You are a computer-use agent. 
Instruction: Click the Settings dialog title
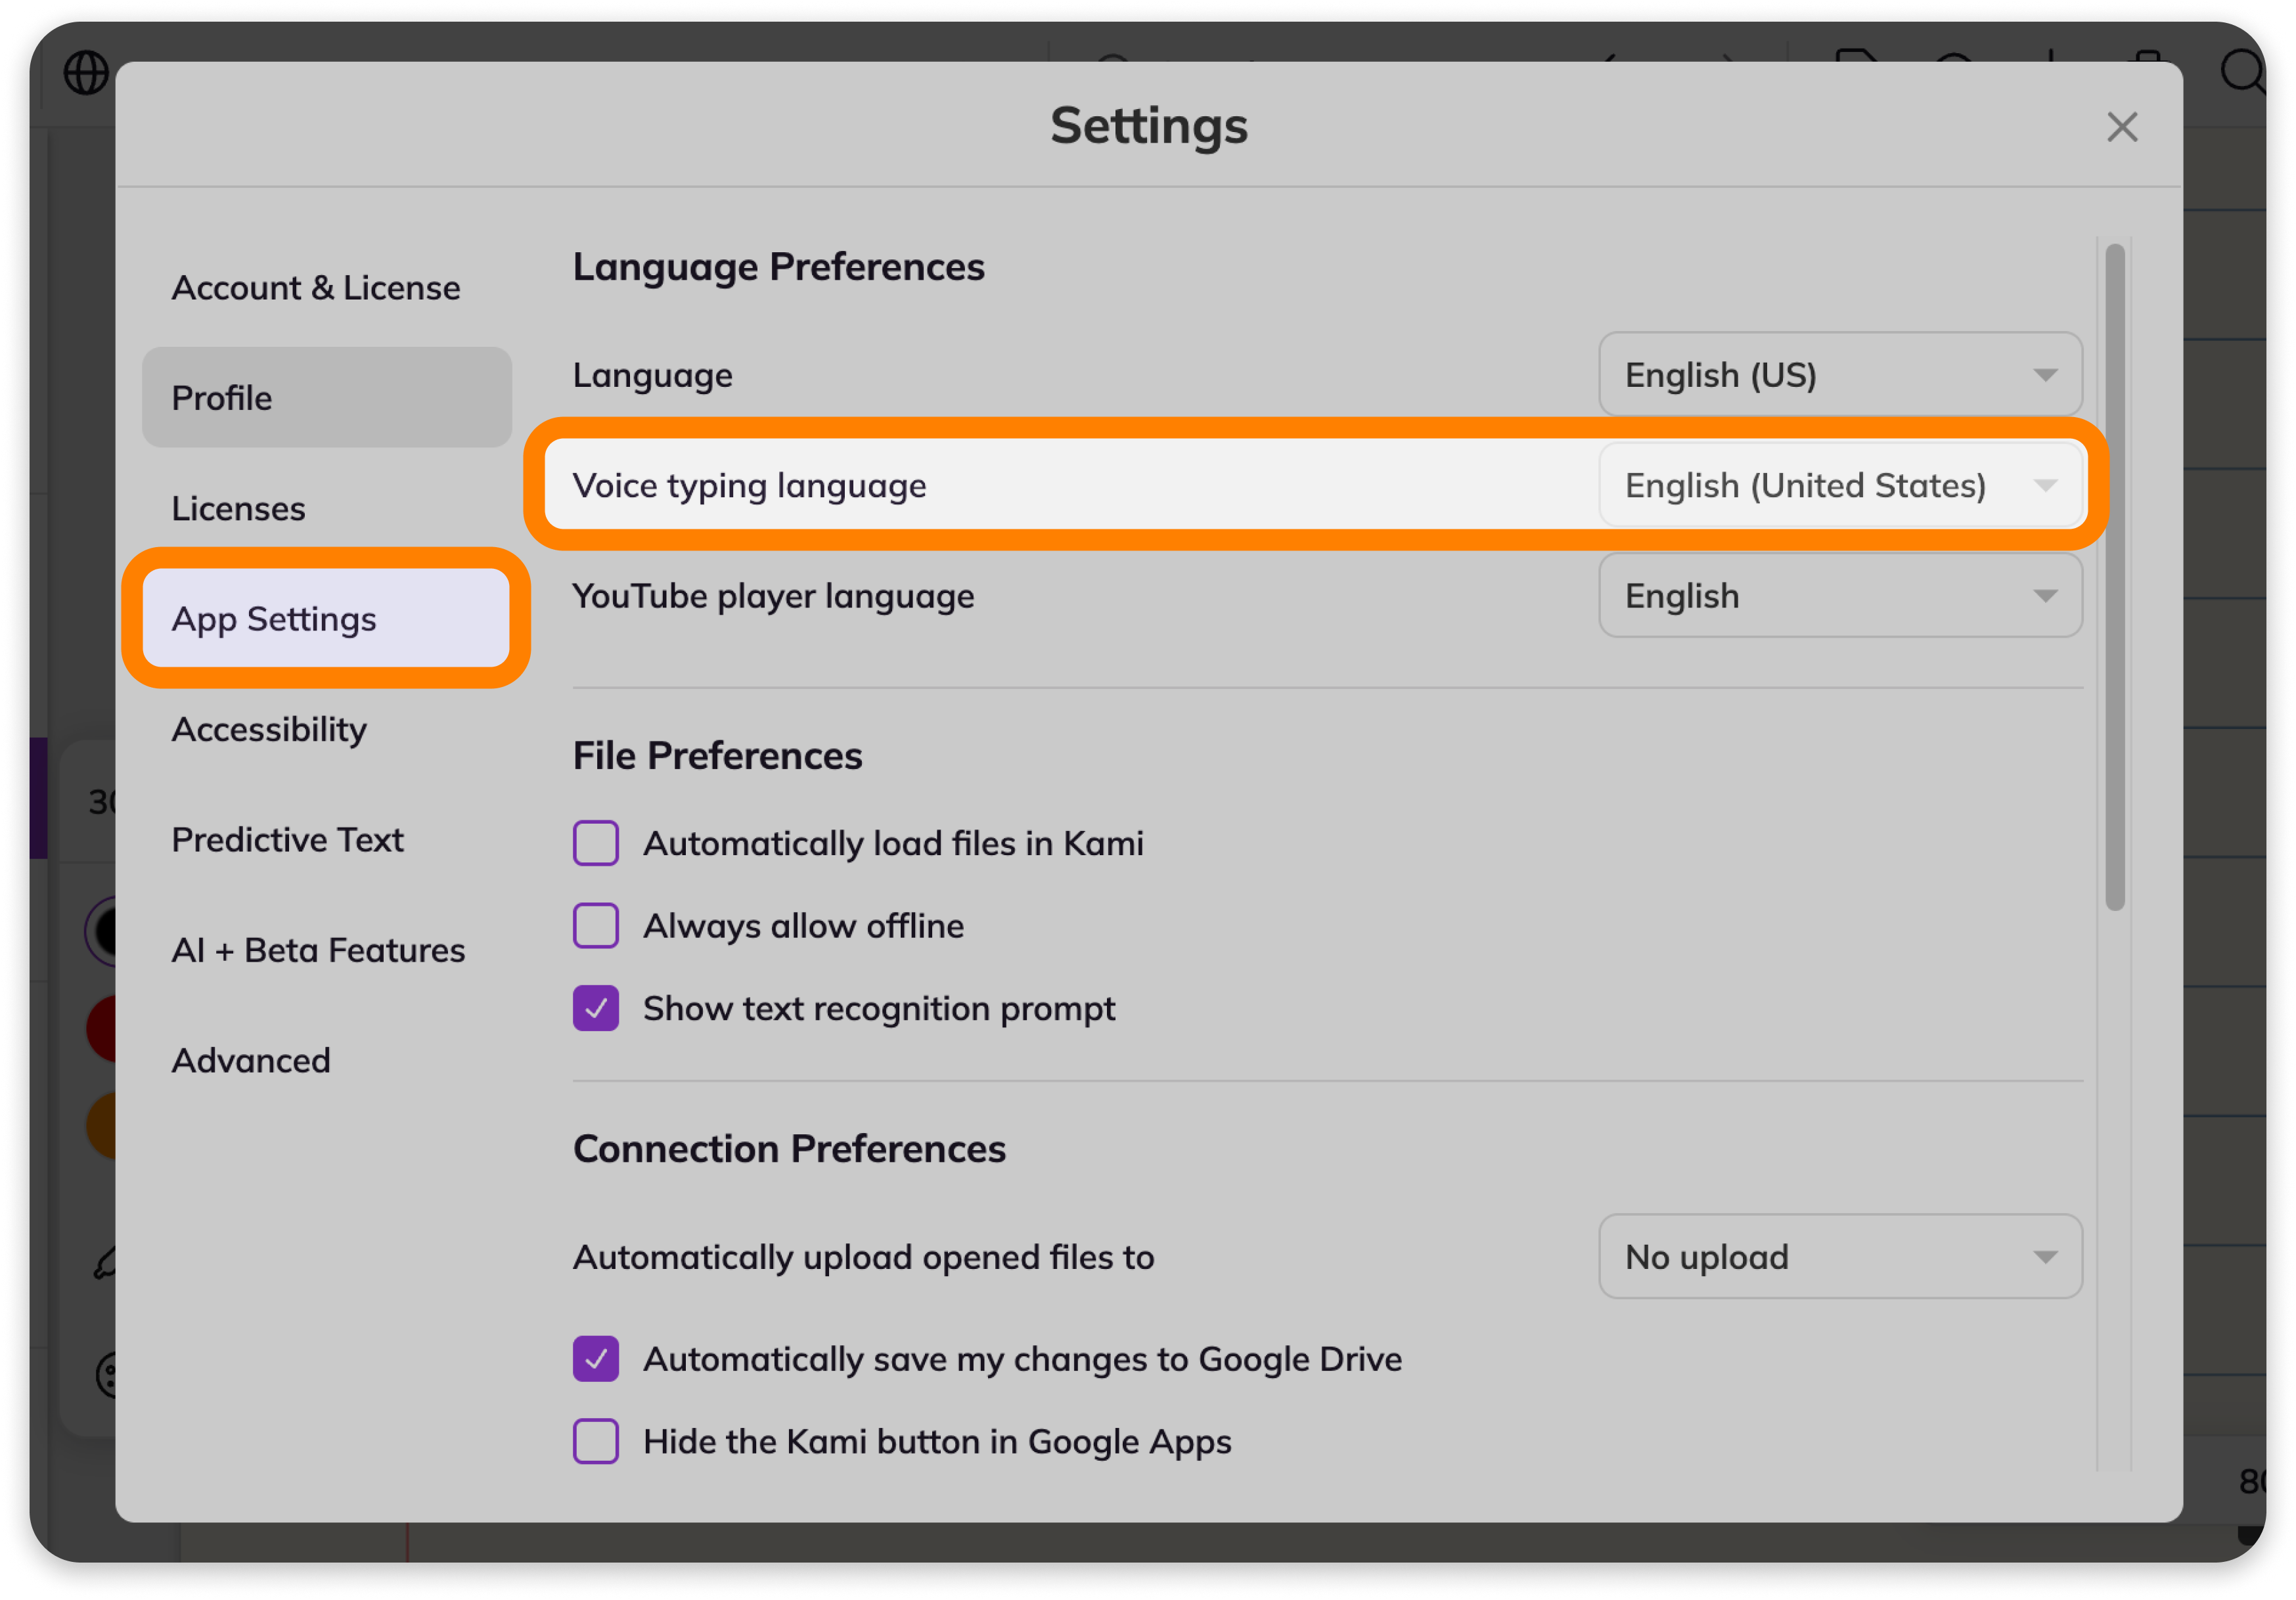[x=1148, y=126]
